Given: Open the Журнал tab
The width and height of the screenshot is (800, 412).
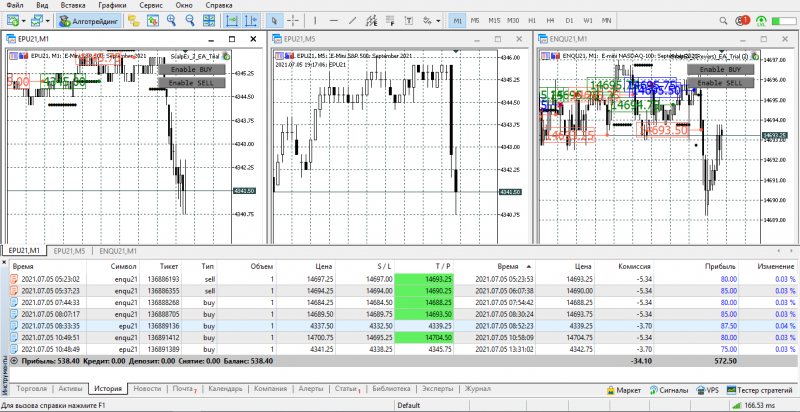Looking at the screenshot, I should point(478,389).
